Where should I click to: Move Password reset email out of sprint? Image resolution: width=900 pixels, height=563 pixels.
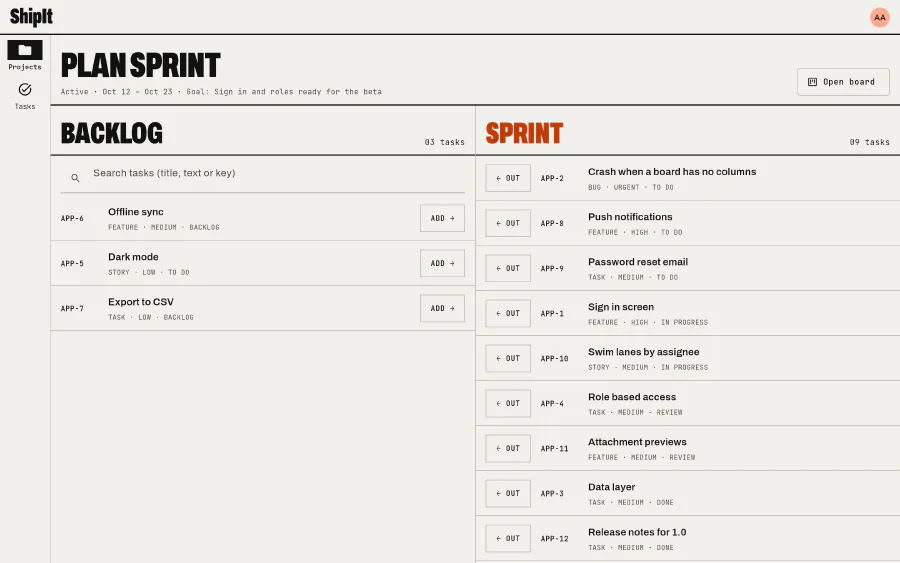pos(508,268)
